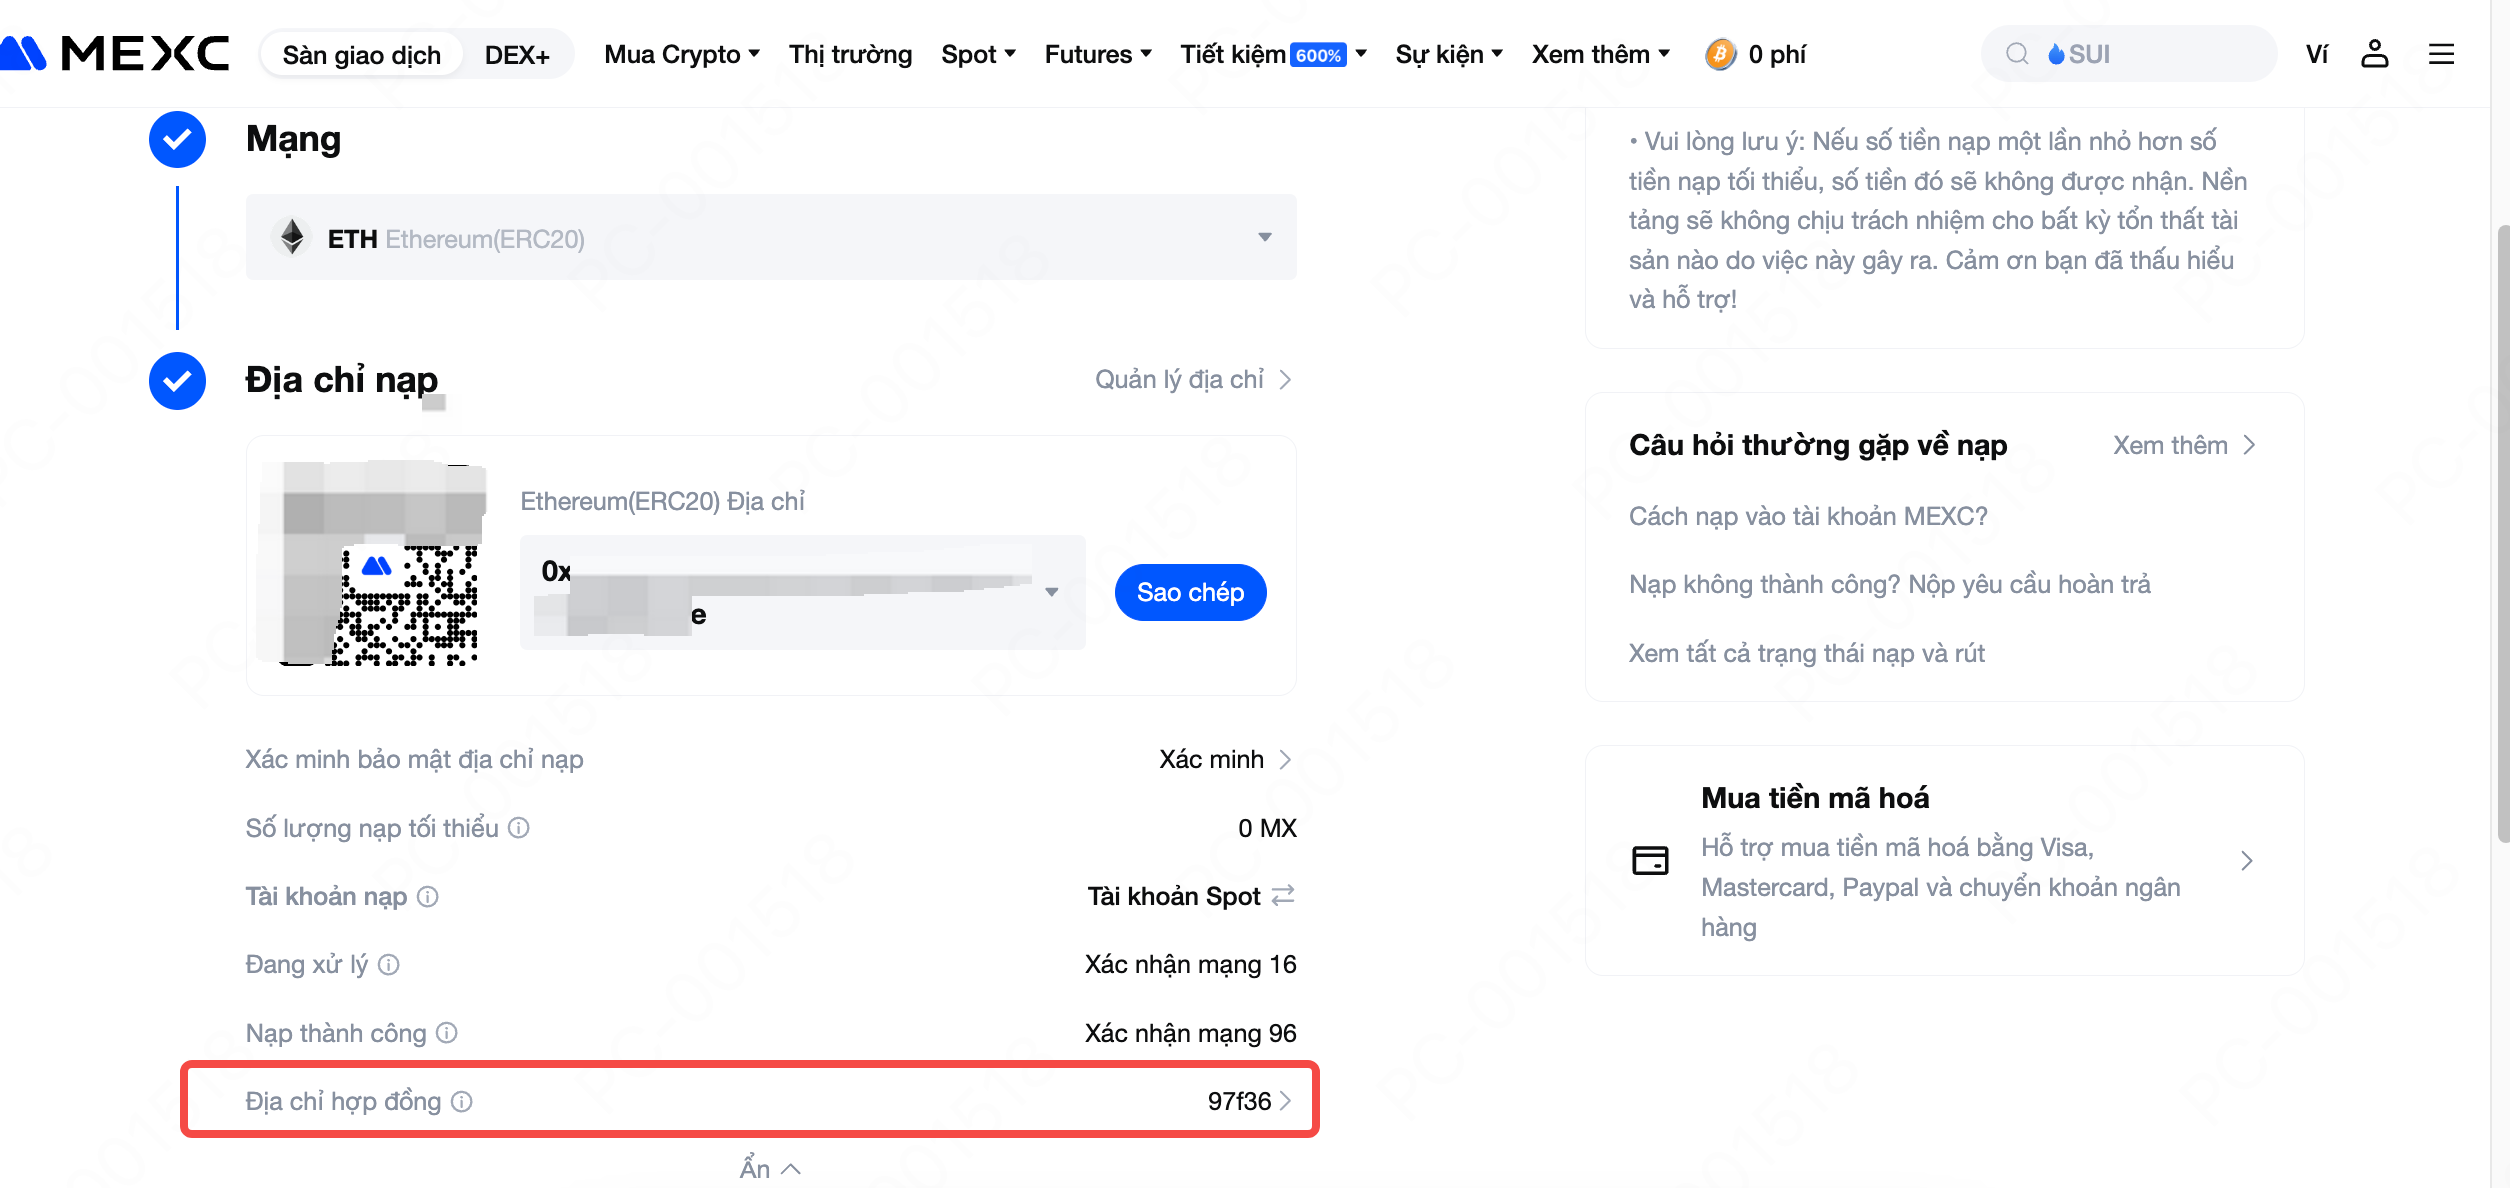Open Xác minh address verification link
2510x1188 pixels.
[1225, 760]
